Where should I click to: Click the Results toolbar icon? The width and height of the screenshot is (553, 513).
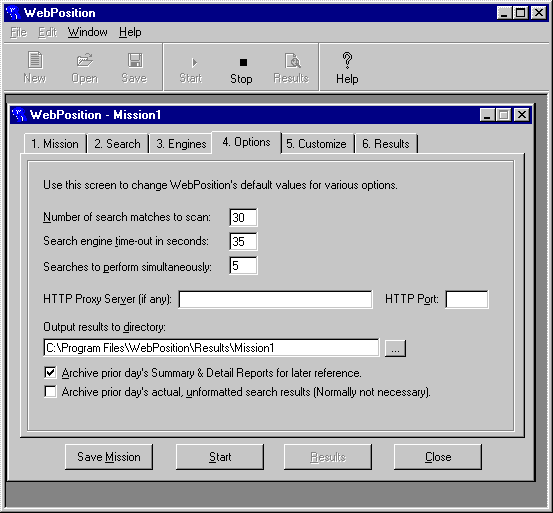pyautogui.click(x=292, y=61)
